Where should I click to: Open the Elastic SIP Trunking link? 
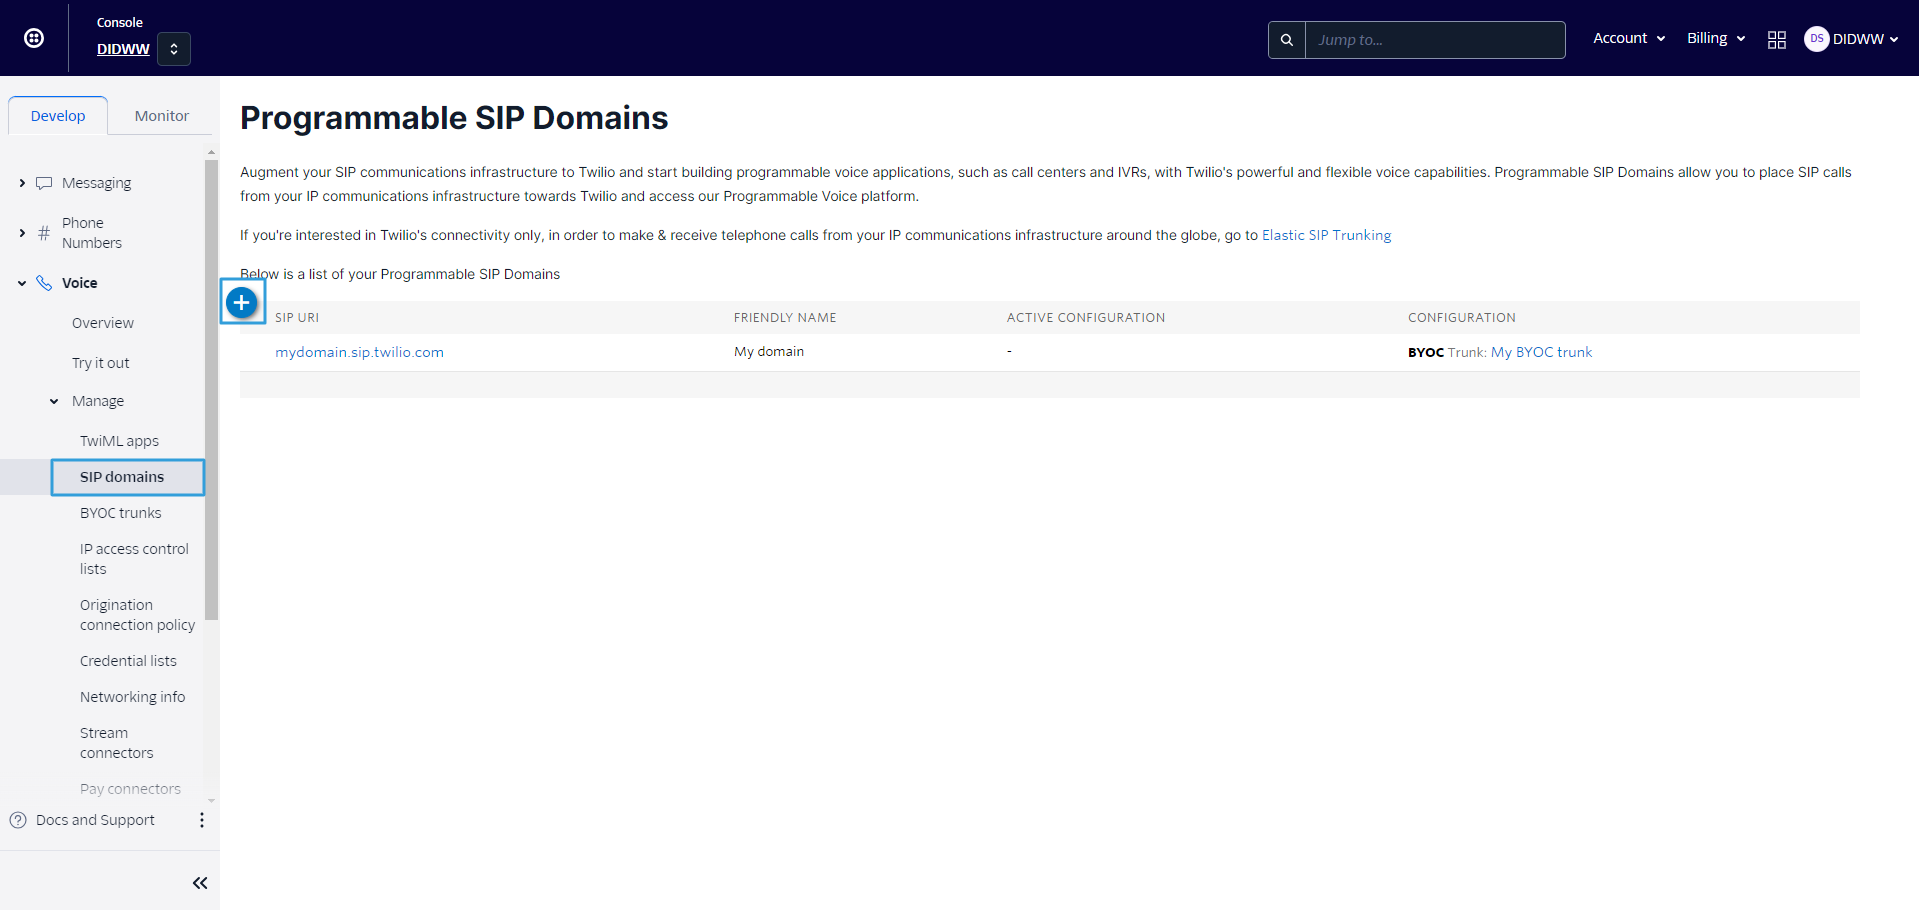click(x=1326, y=235)
